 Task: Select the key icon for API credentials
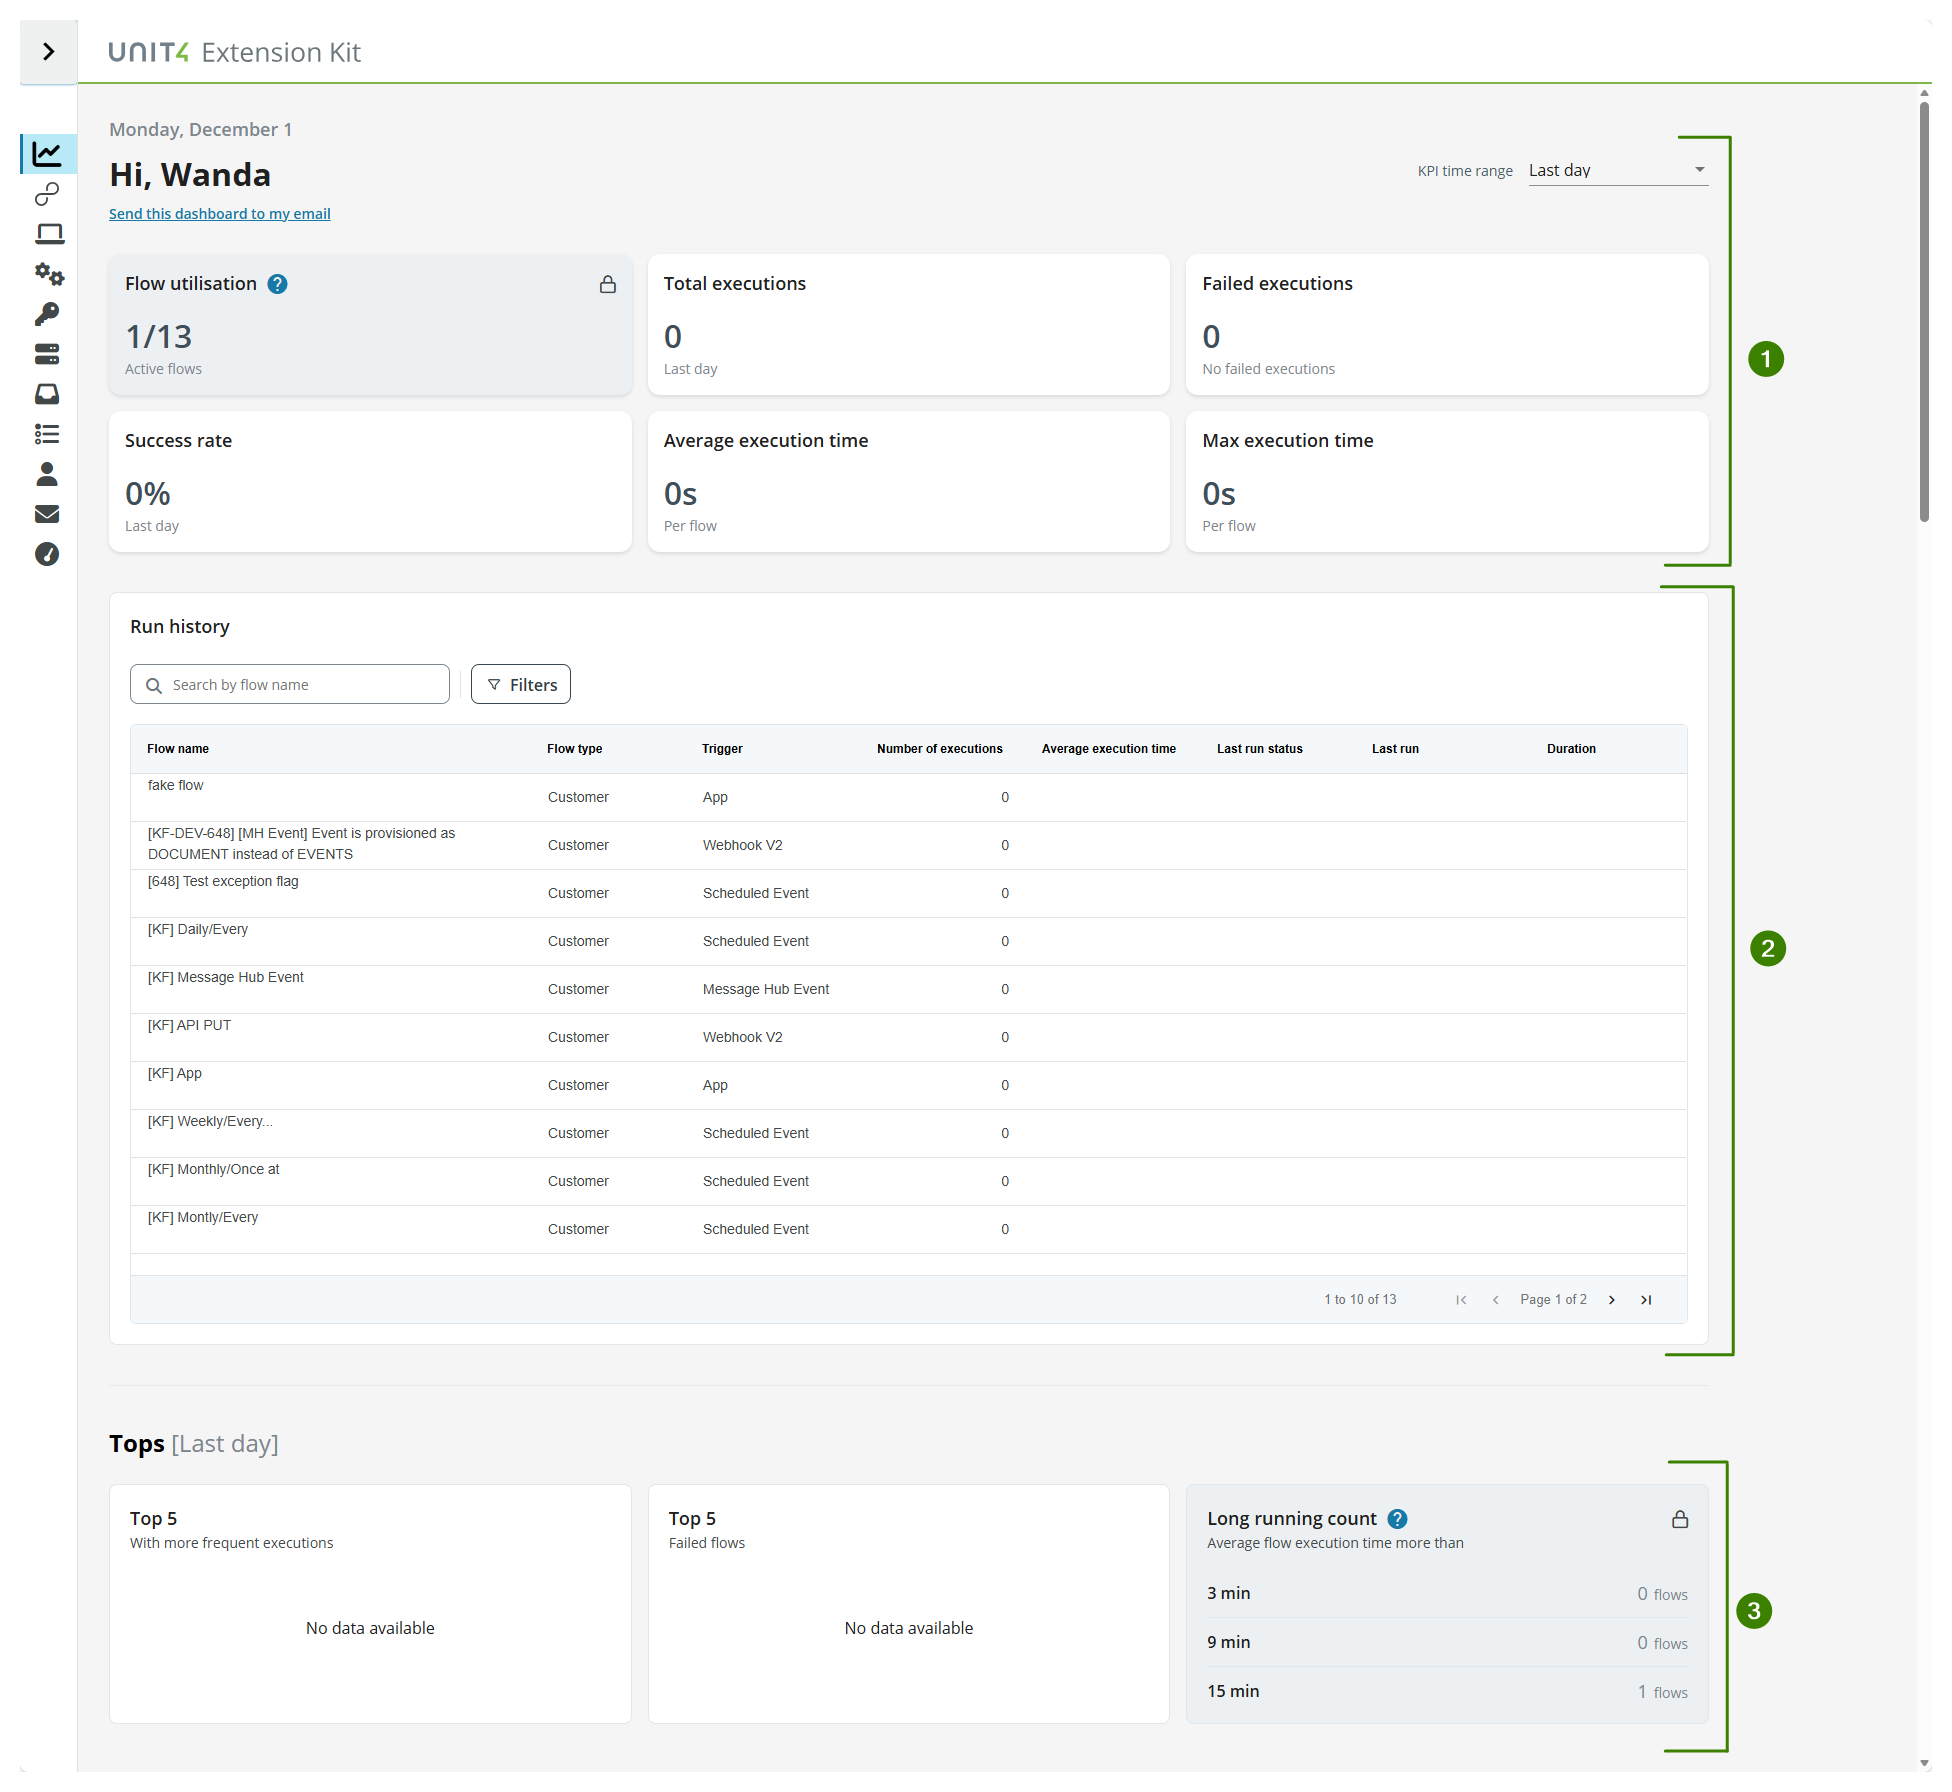[x=48, y=314]
